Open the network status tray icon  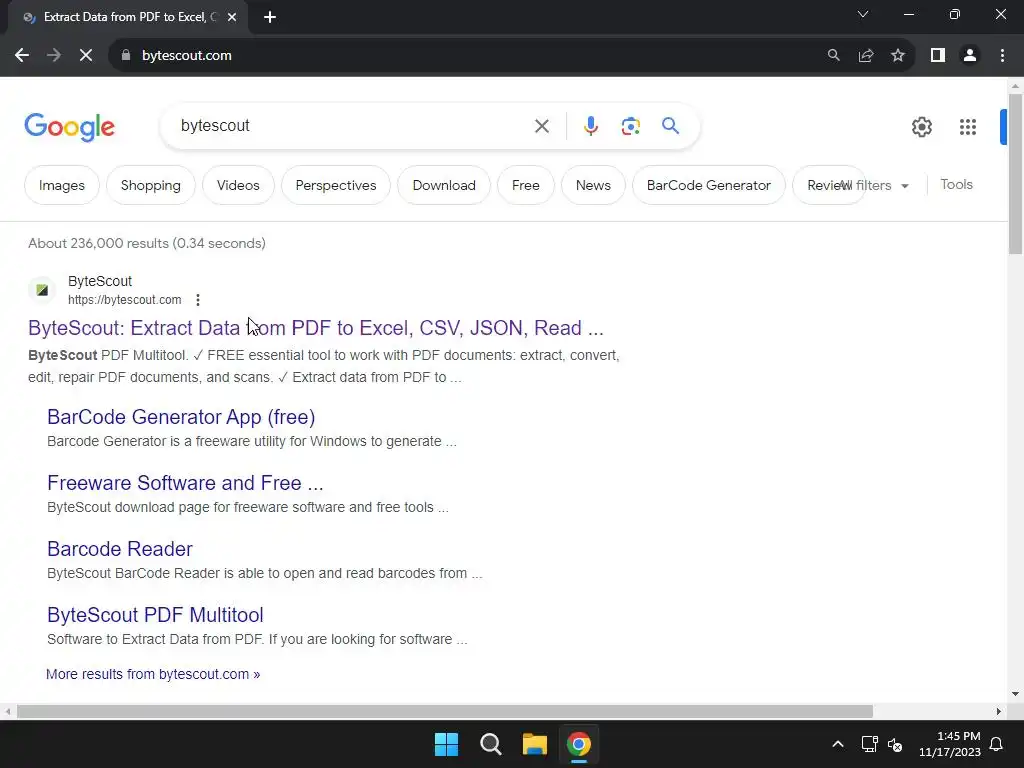(869, 744)
